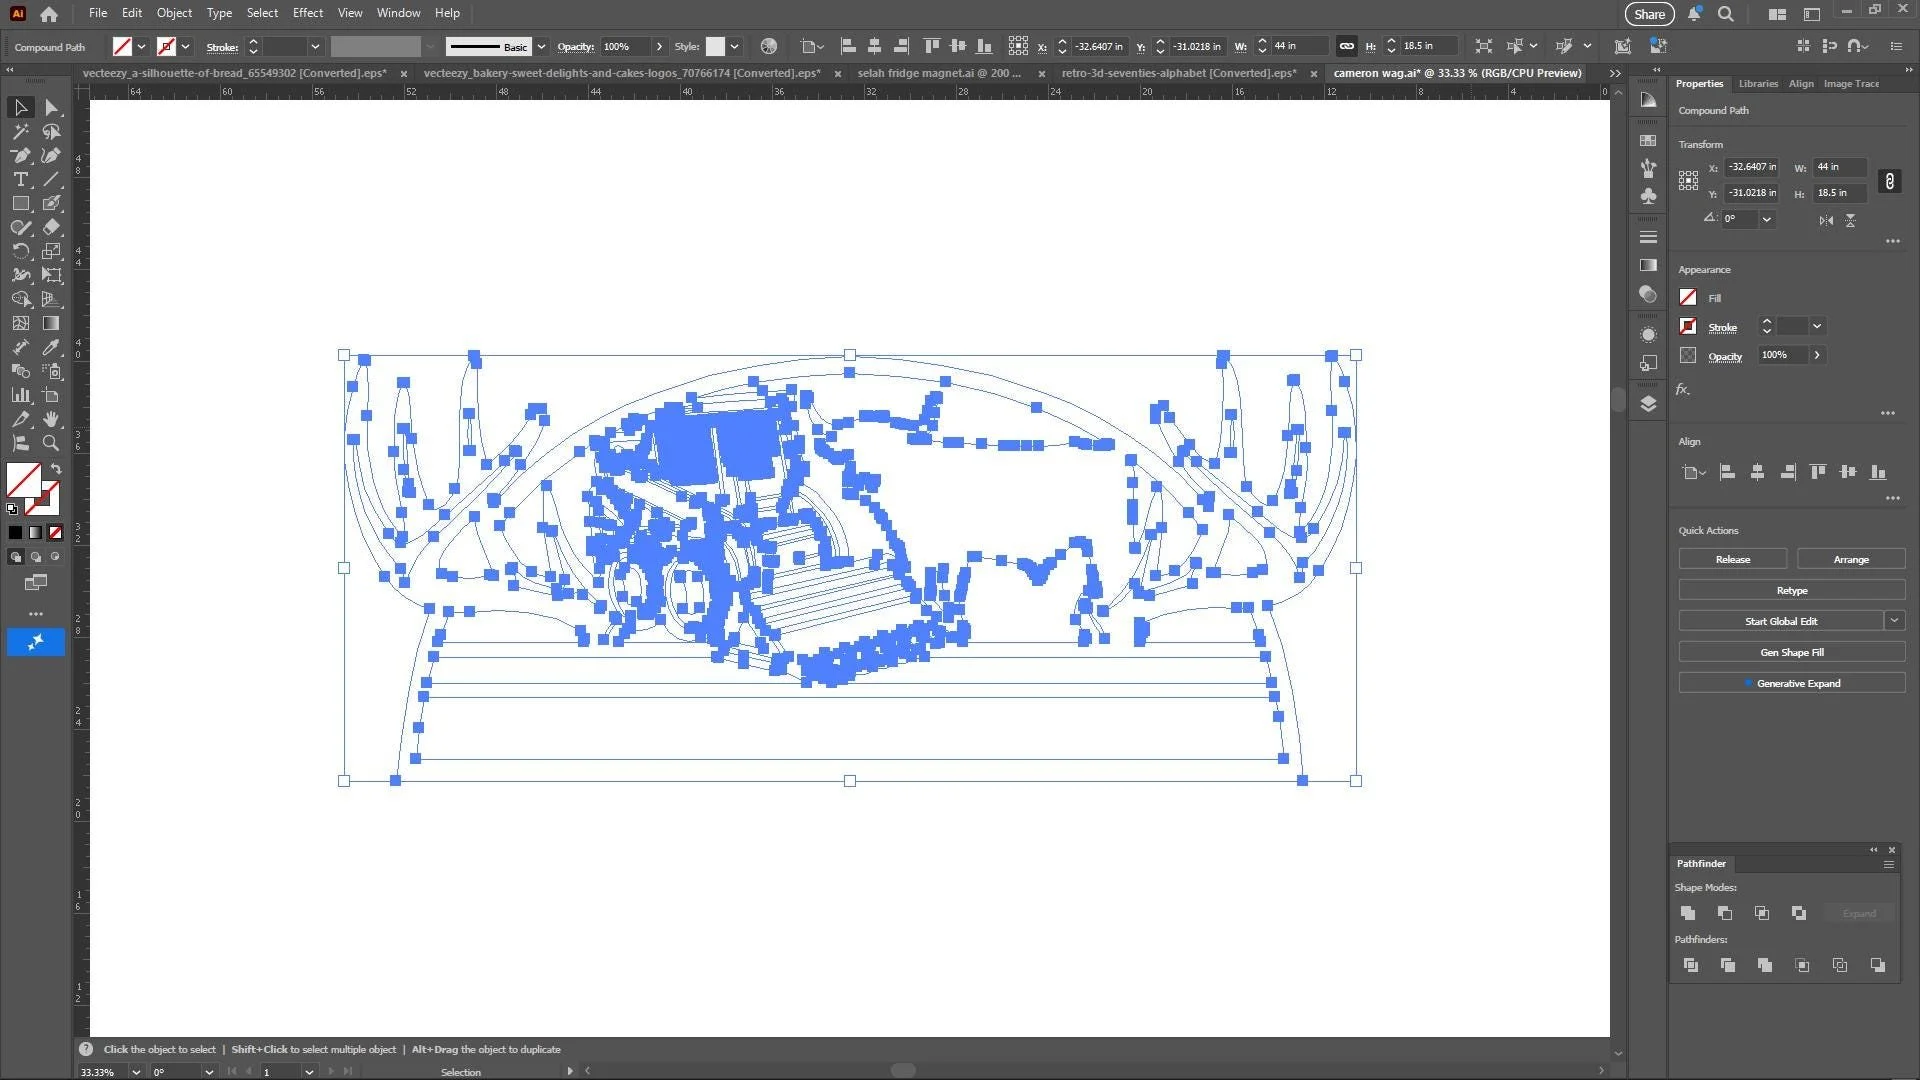Image resolution: width=1920 pixels, height=1080 pixels.
Task: Set color mode to None
Action: click(56, 533)
